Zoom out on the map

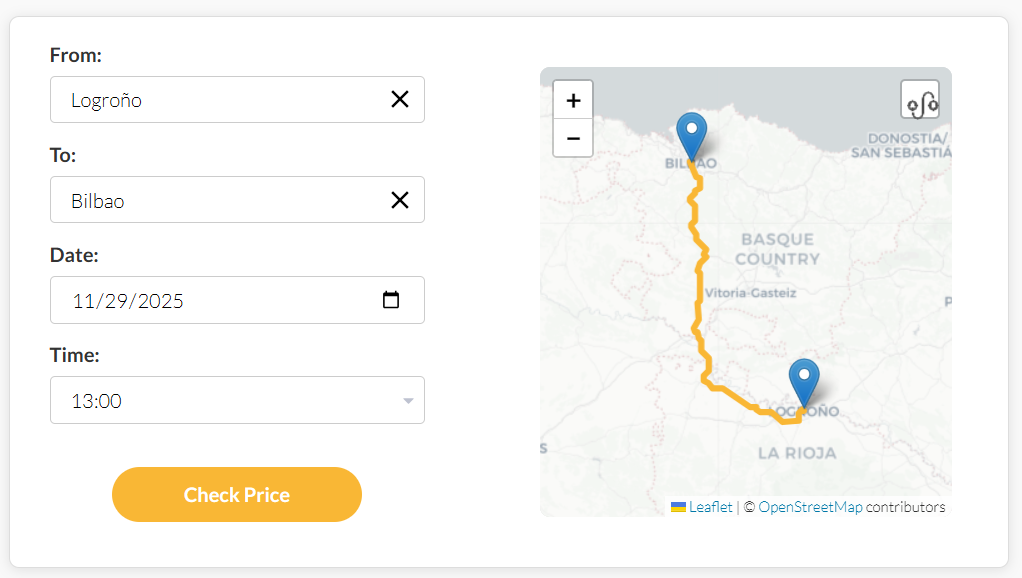(x=573, y=138)
